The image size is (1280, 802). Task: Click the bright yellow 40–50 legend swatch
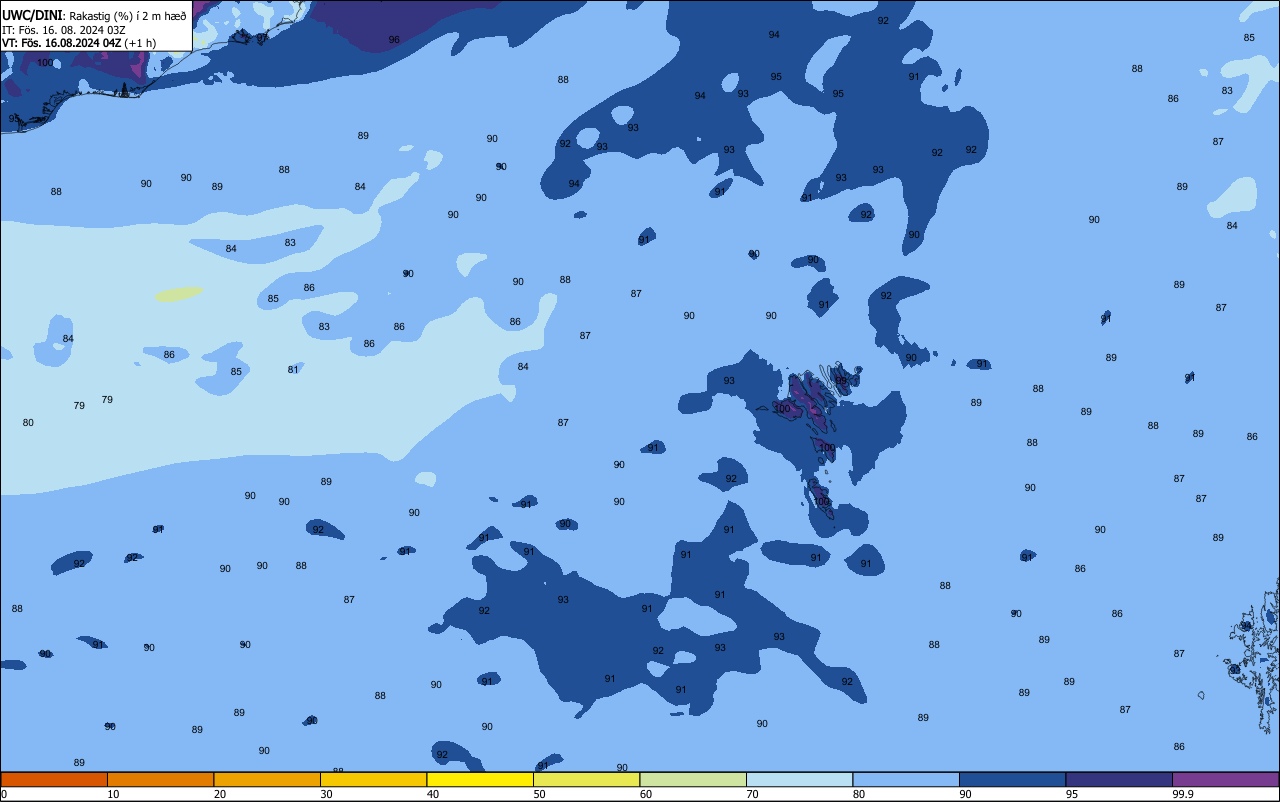coord(480,779)
